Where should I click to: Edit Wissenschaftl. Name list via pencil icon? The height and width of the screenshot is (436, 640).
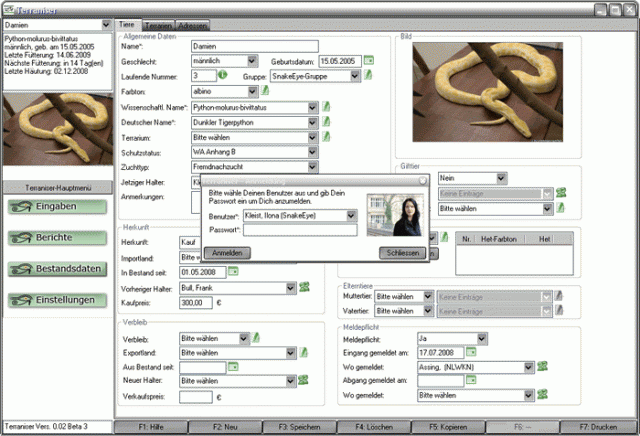(x=326, y=107)
